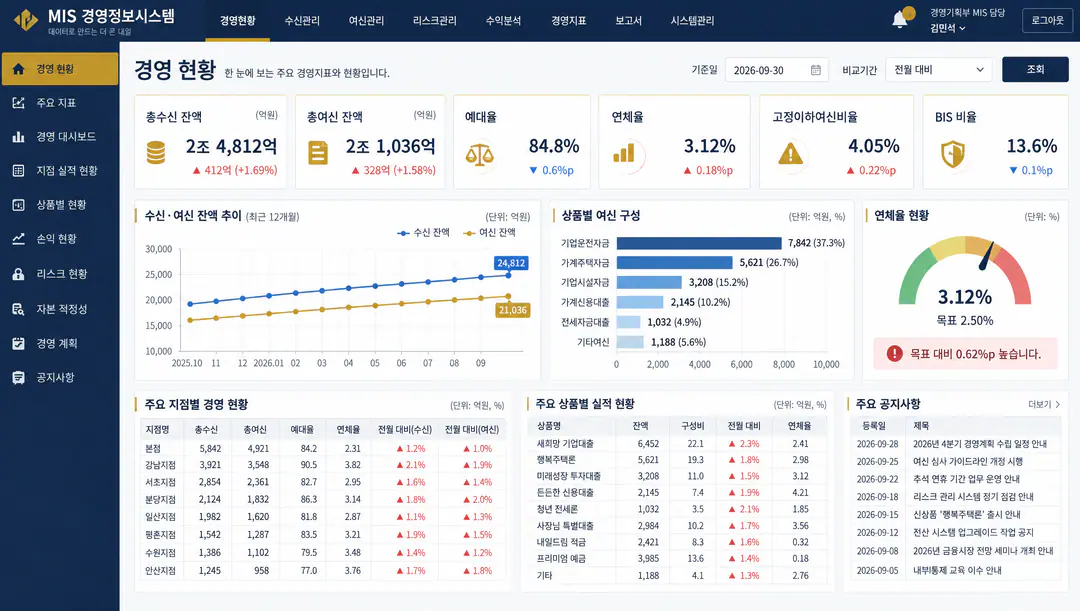The height and width of the screenshot is (611, 1080).
Task: Open the 경영현황 top tab
Action: [238, 21]
